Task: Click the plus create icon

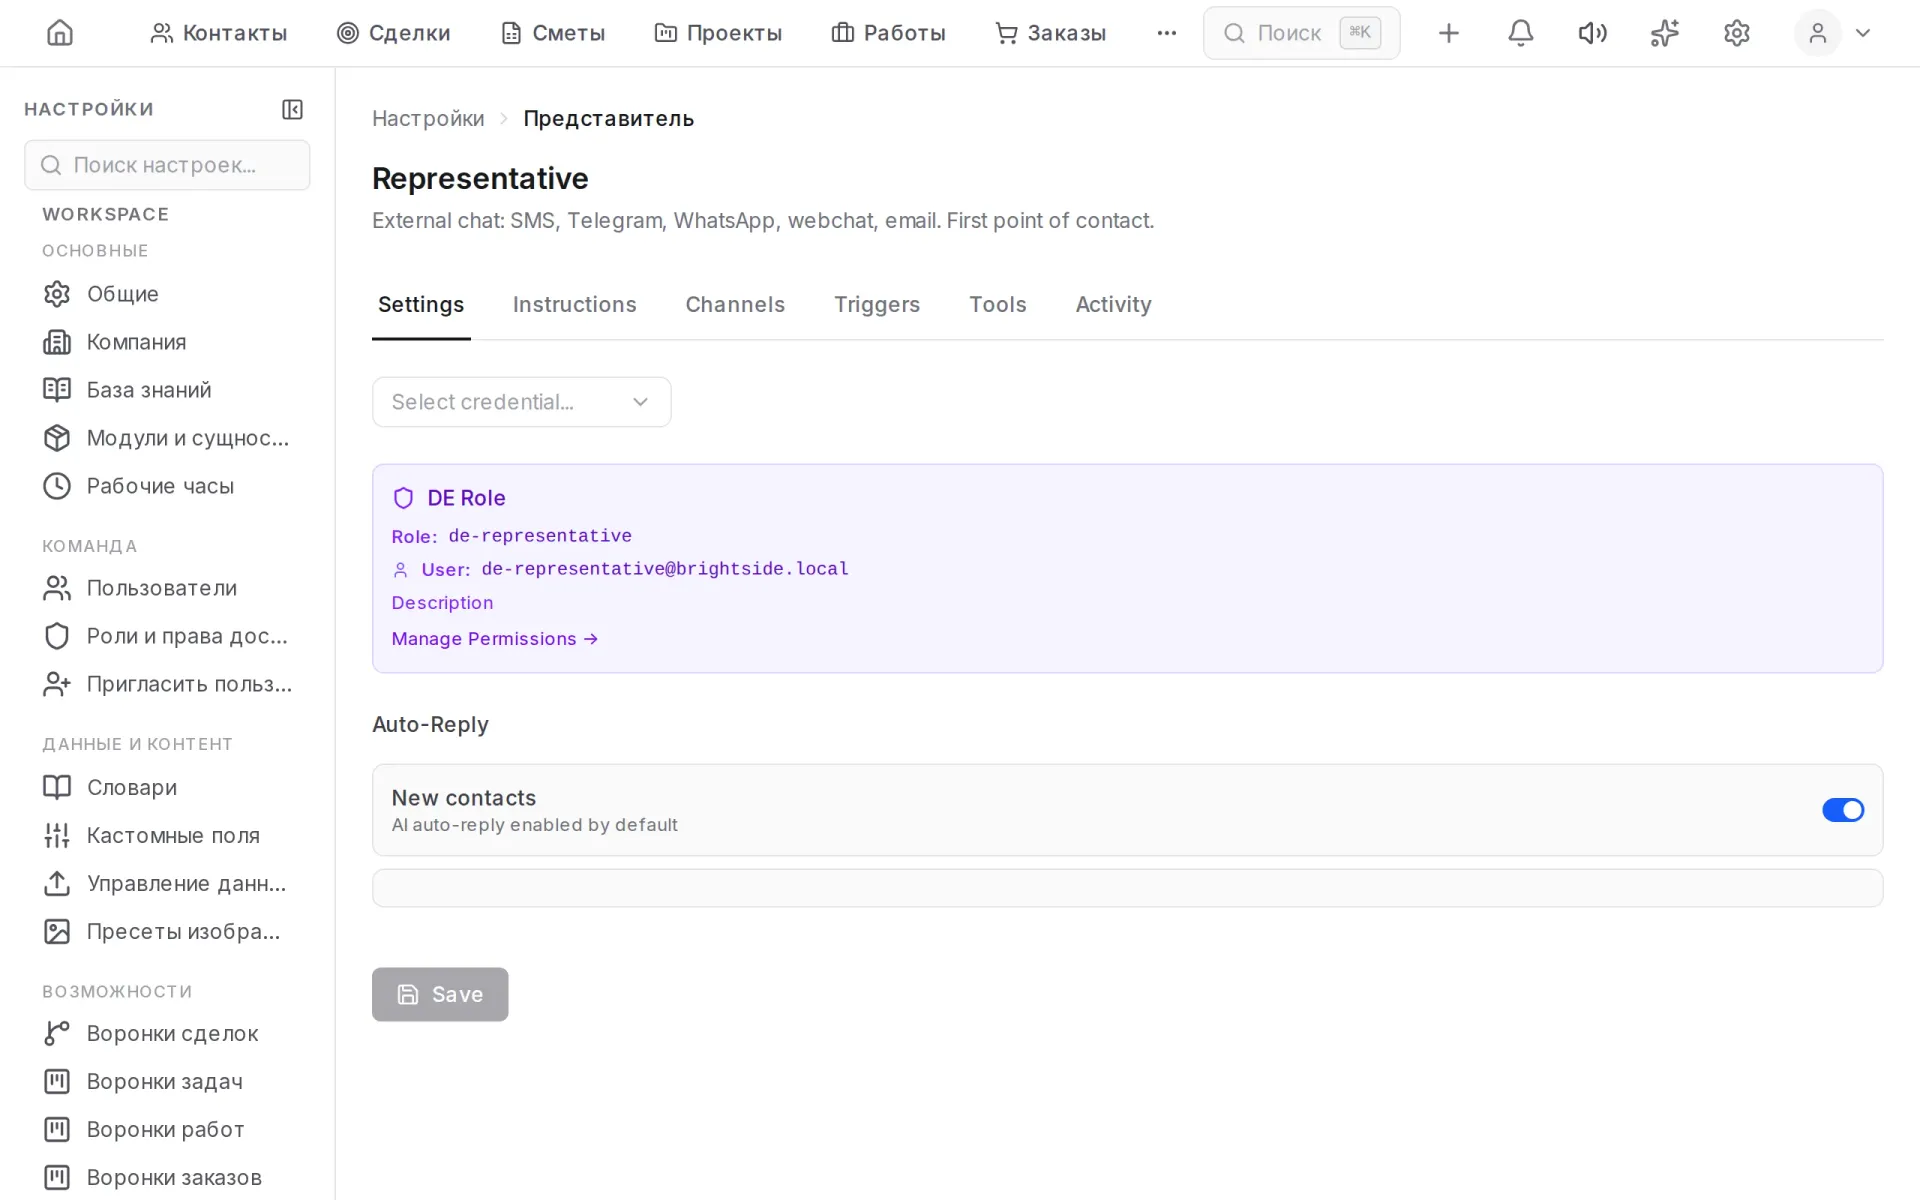Action: pyautogui.click(x=1448, y=33)
